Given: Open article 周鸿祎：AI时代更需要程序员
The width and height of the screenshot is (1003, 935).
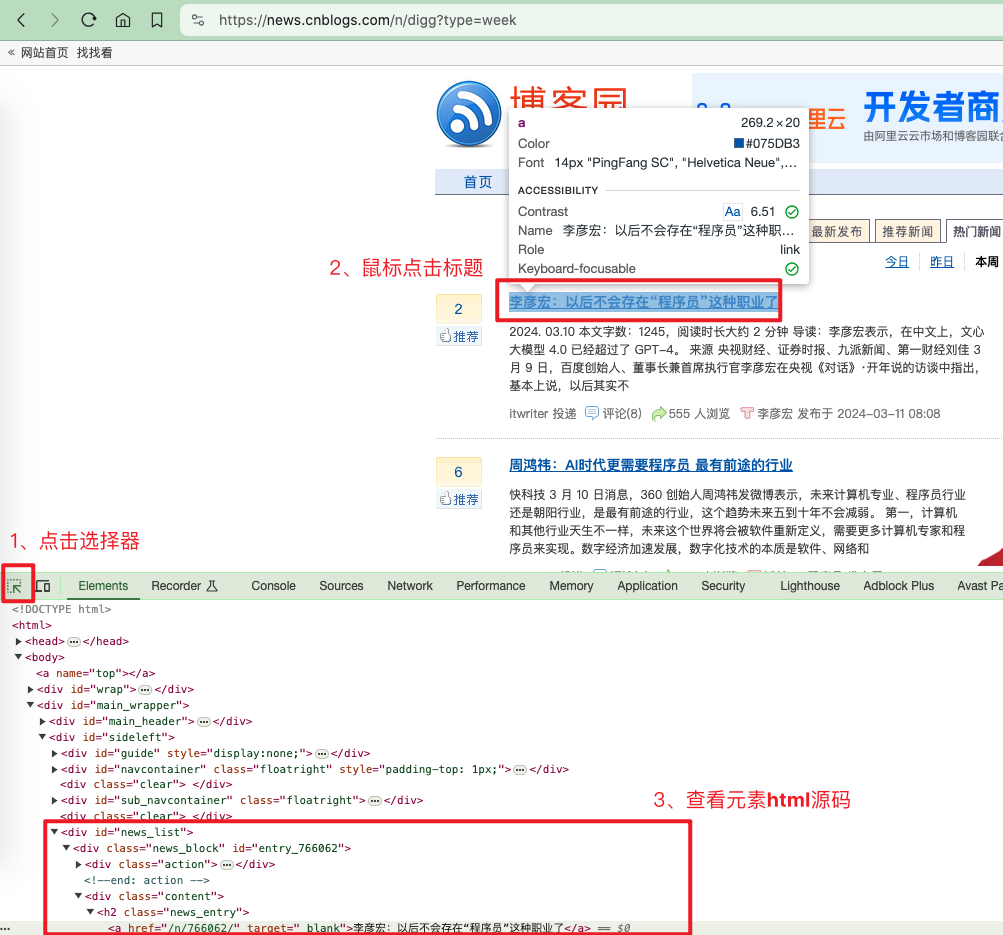Looking at the screenshot, I should point(651,466).
